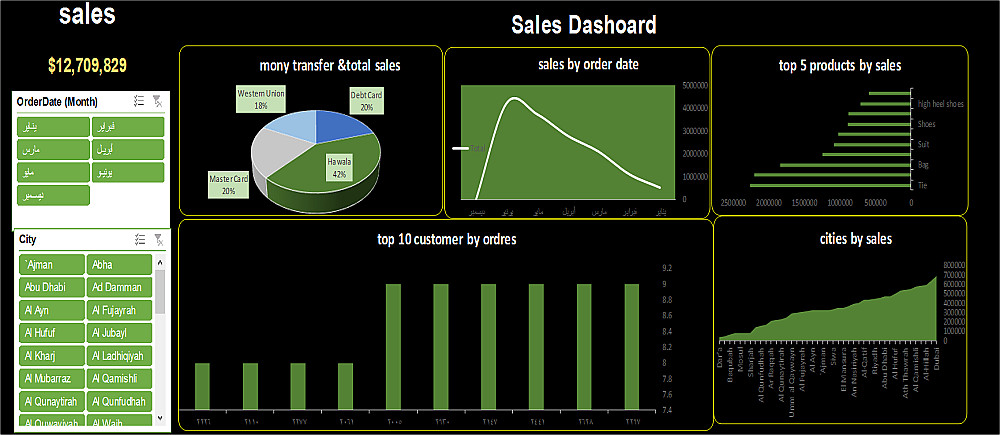The width and height of the screenshot is (1000, 435).
Task: Clear filter on City slicer
Action: click(x=159, y=239)
